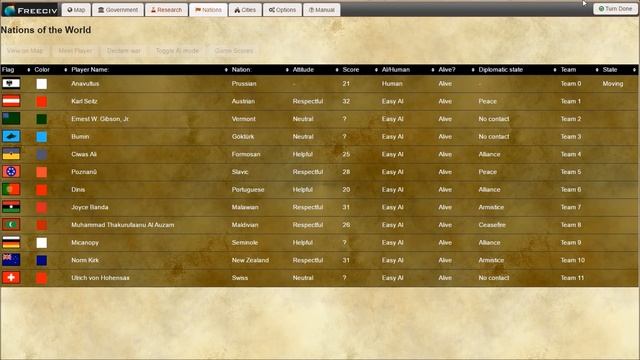Viewport: 640px width, 360px height.
Task: Open the Government tab
Action: 118,10
